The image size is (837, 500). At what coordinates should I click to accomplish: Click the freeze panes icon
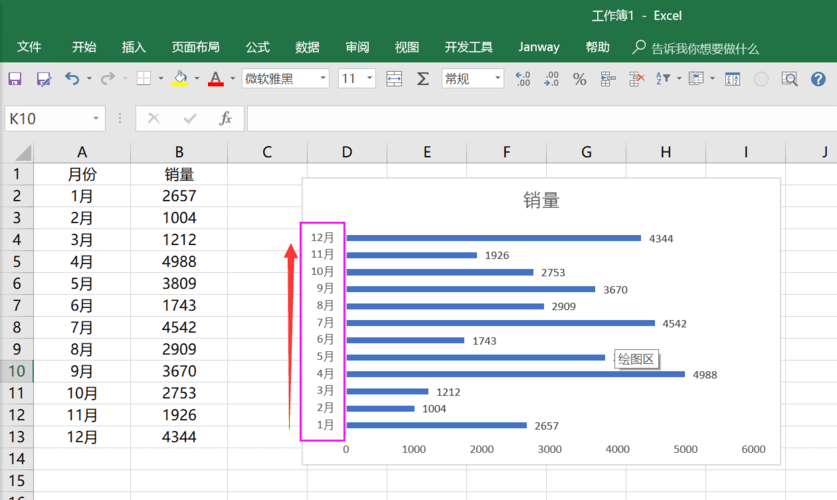[696, 79]
